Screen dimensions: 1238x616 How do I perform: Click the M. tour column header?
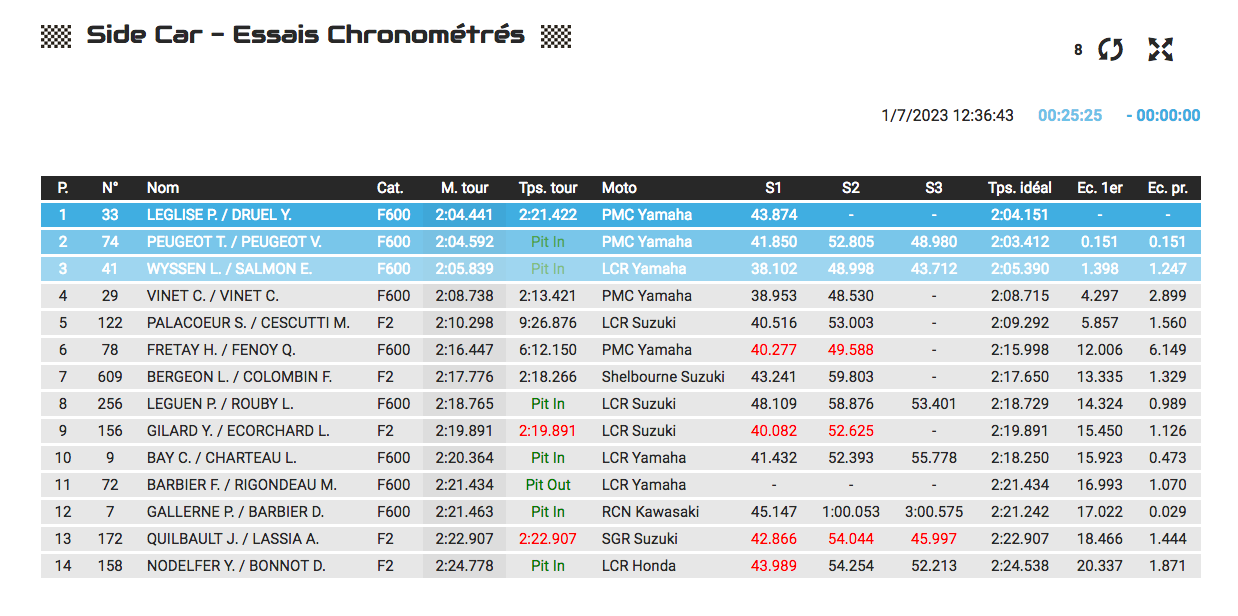click(465, 188)
